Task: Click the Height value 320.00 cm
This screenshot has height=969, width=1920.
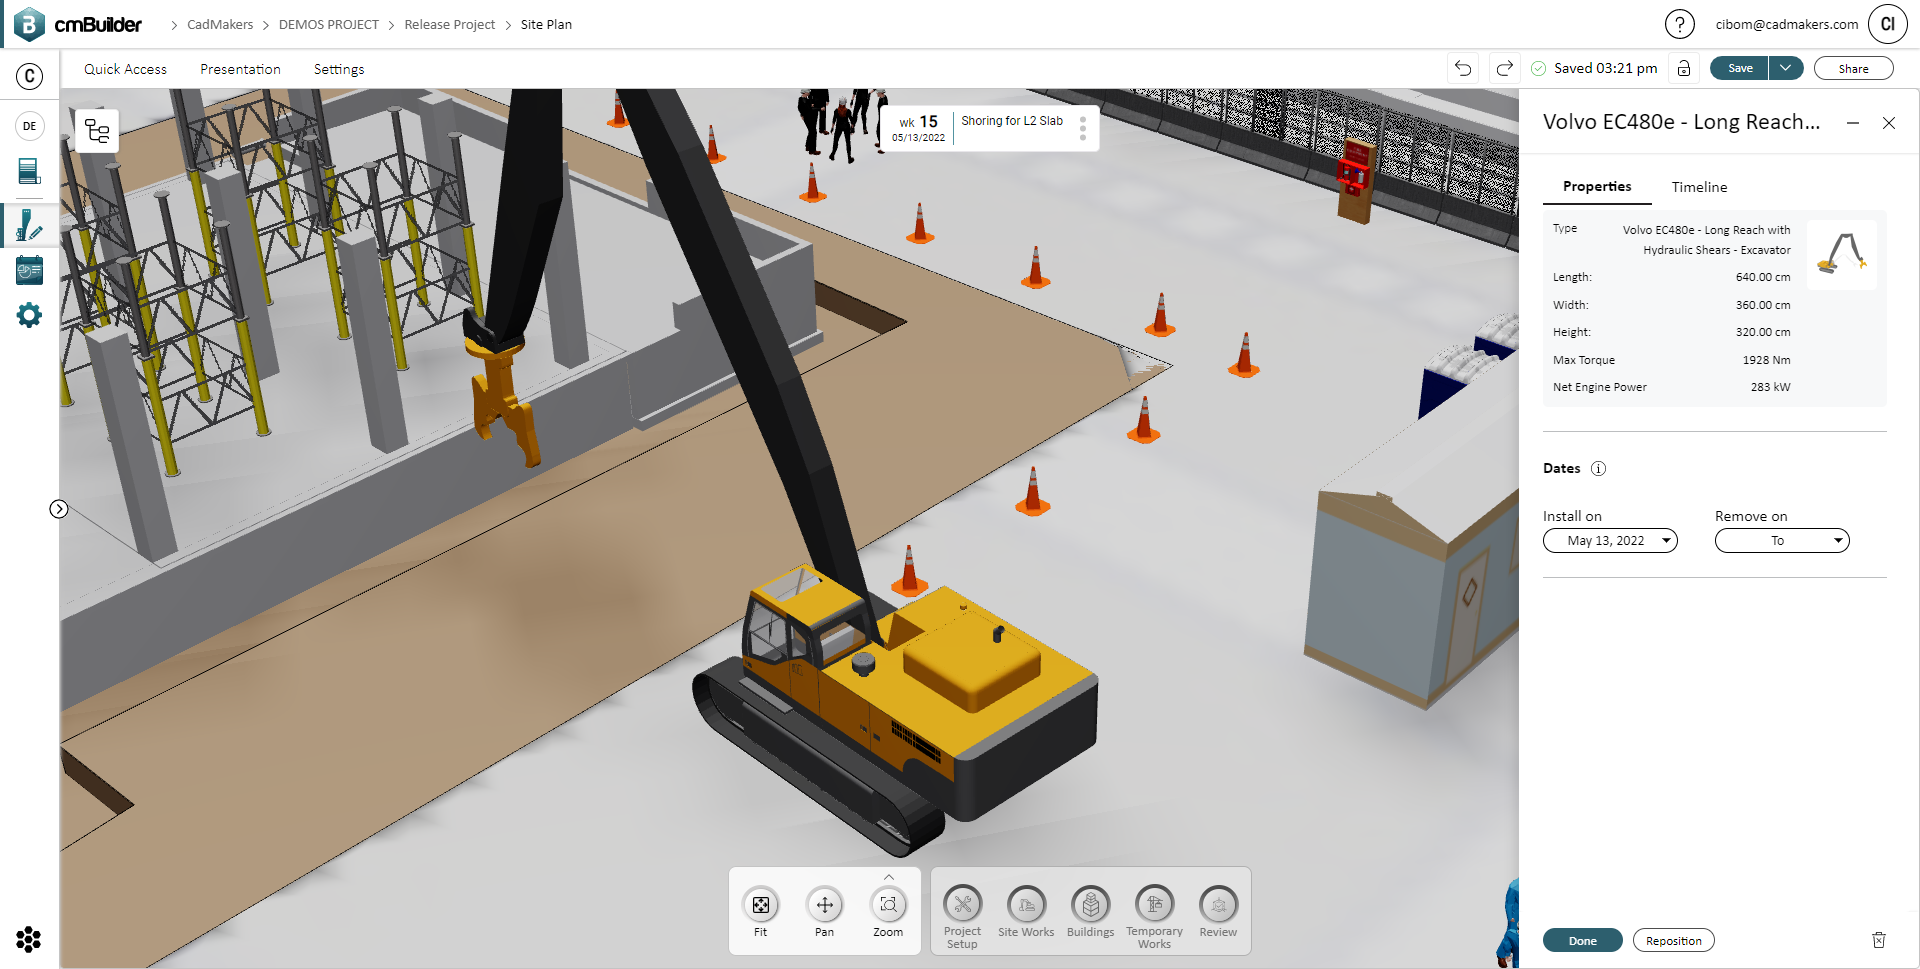Action: [1763, 332]
